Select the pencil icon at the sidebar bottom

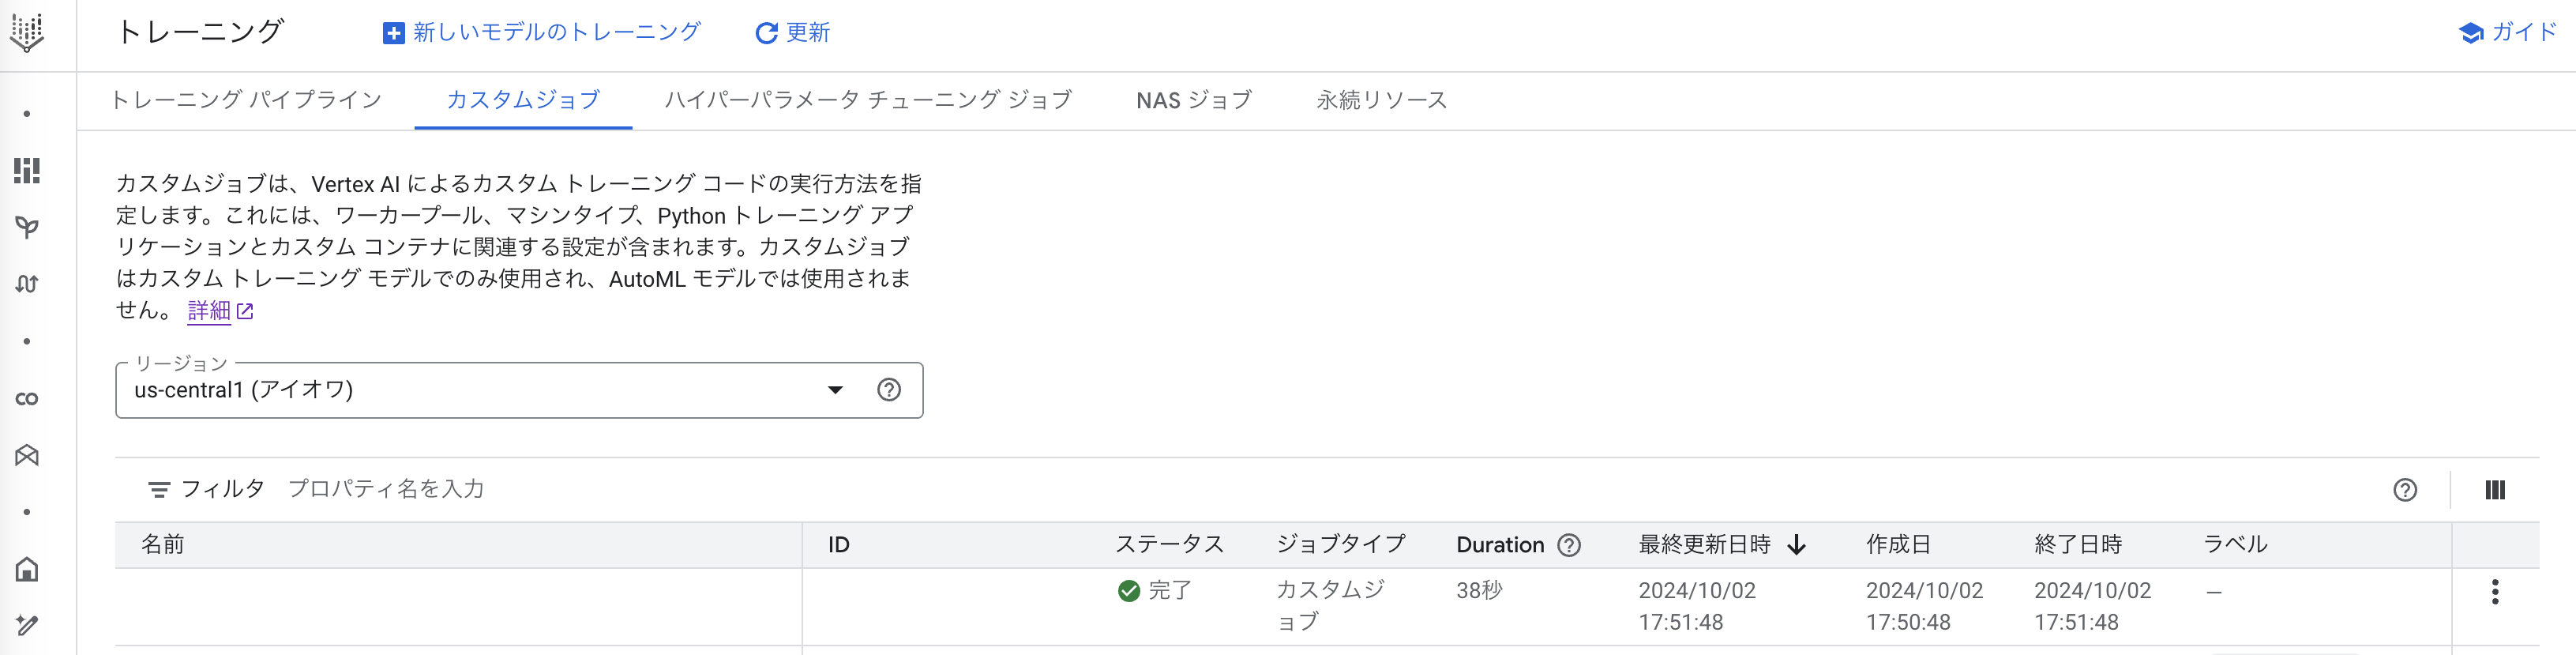click(26, 625)
